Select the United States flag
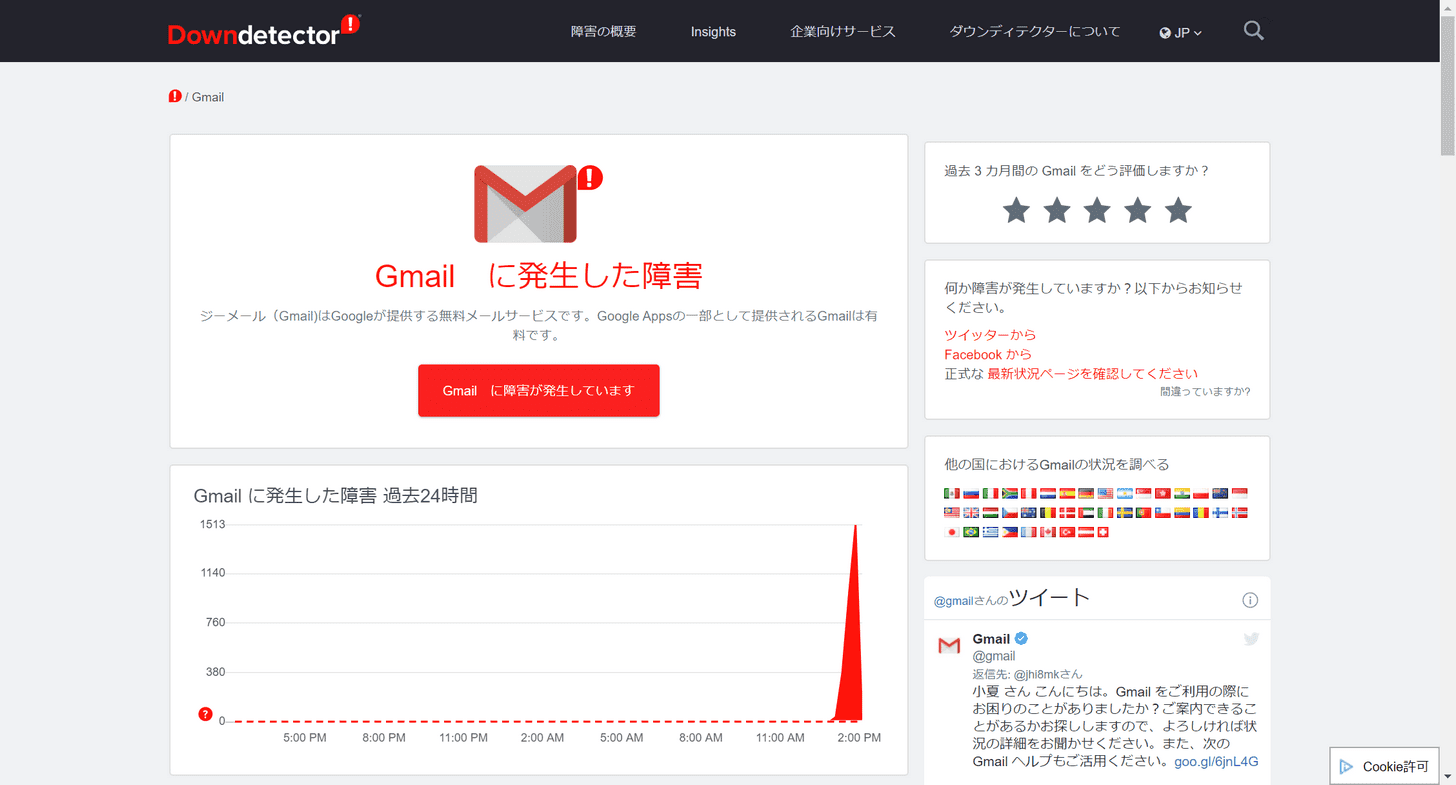 pos(1105,493)
